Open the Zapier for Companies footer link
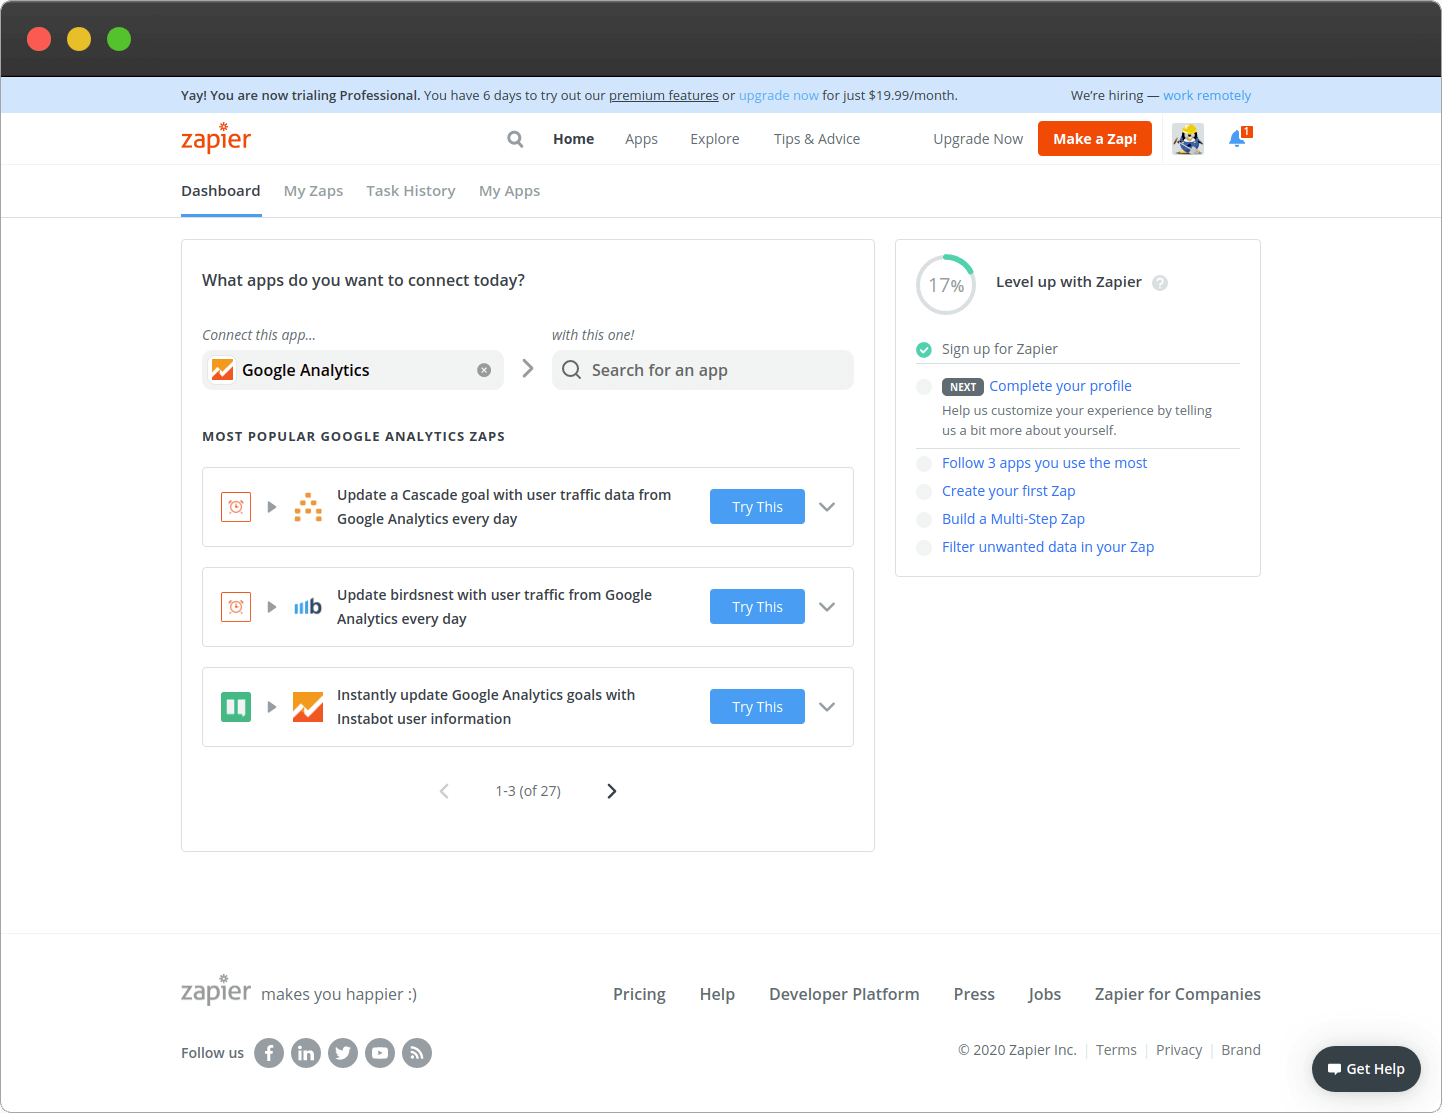 [1178, 994]
